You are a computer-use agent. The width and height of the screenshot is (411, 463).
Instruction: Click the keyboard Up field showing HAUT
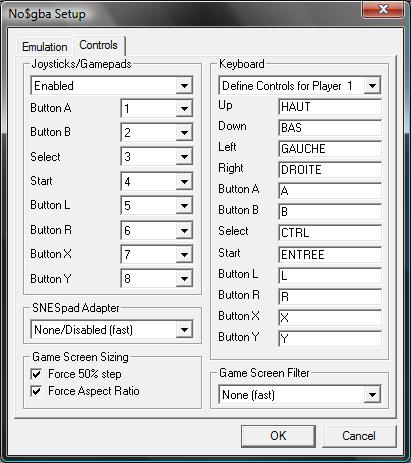coord(330,107)
